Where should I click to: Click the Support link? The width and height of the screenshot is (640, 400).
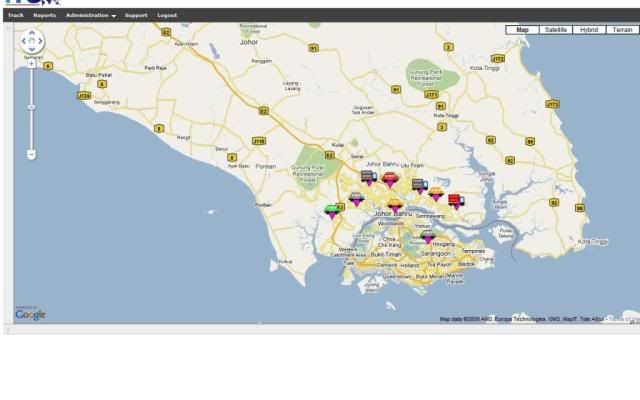coord(136,16)
